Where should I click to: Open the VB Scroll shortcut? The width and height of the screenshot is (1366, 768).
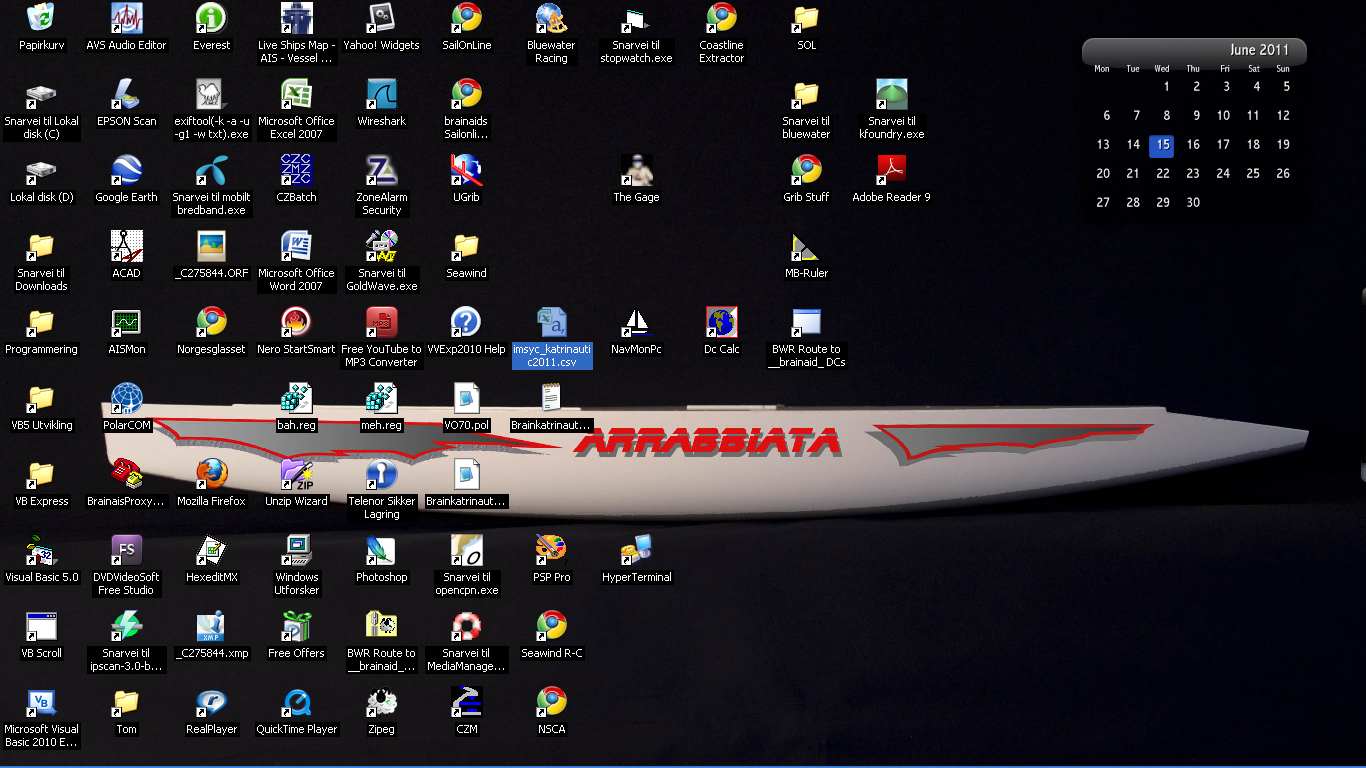[41, 626]
